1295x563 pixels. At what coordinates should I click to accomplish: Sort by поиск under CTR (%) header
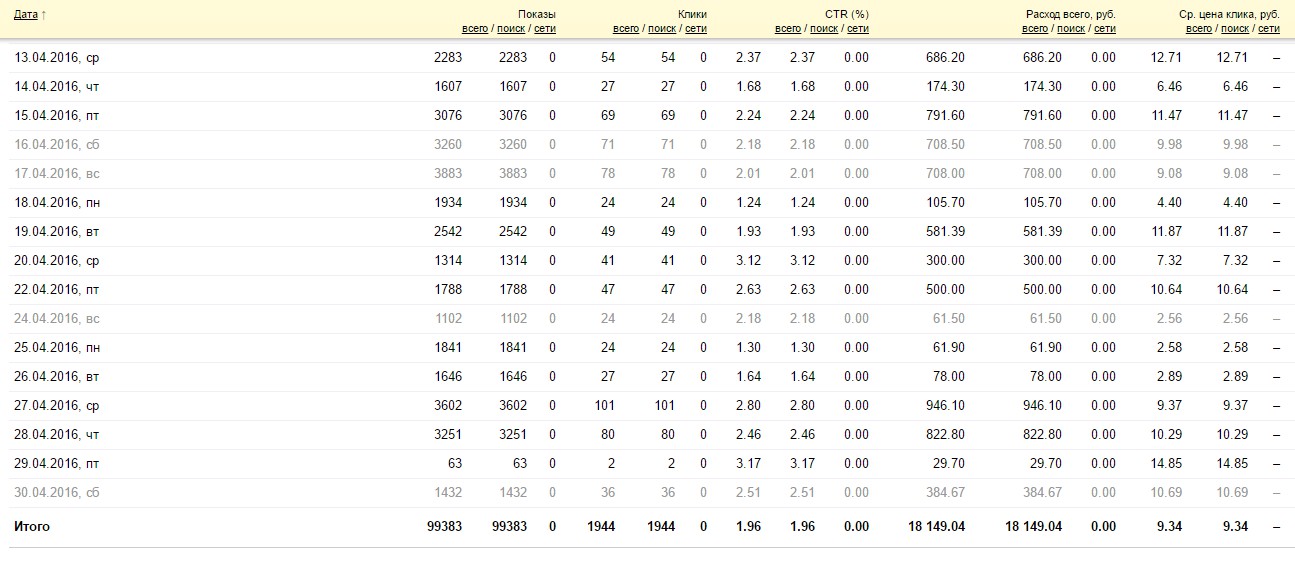824,29
